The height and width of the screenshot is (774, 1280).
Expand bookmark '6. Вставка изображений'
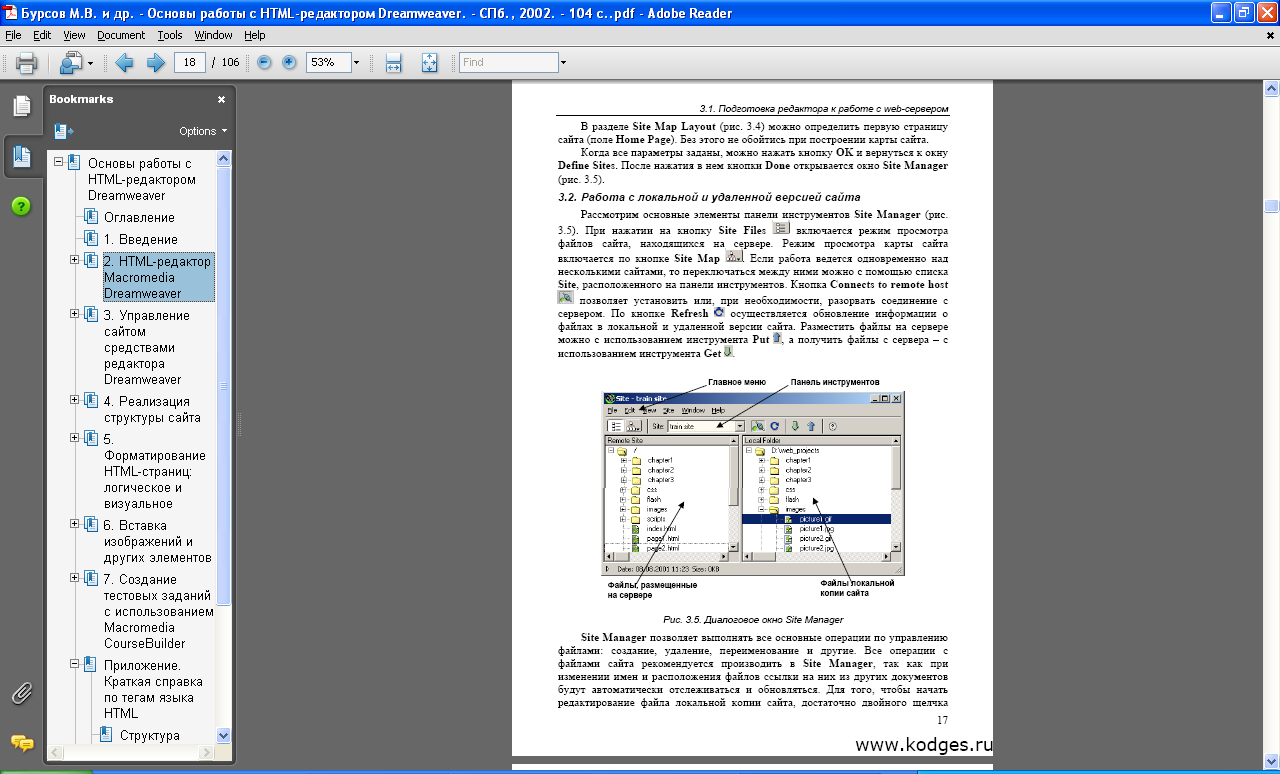(75, 524)
